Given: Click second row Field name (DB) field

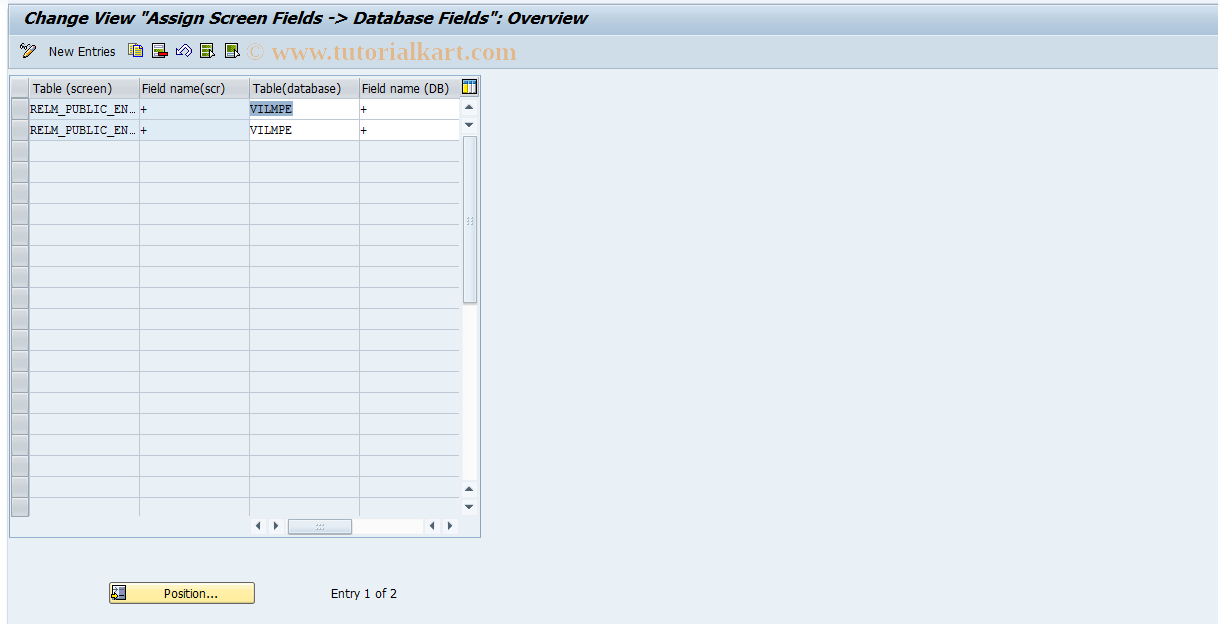Looking at the screenshot, I should pos(410,130).
